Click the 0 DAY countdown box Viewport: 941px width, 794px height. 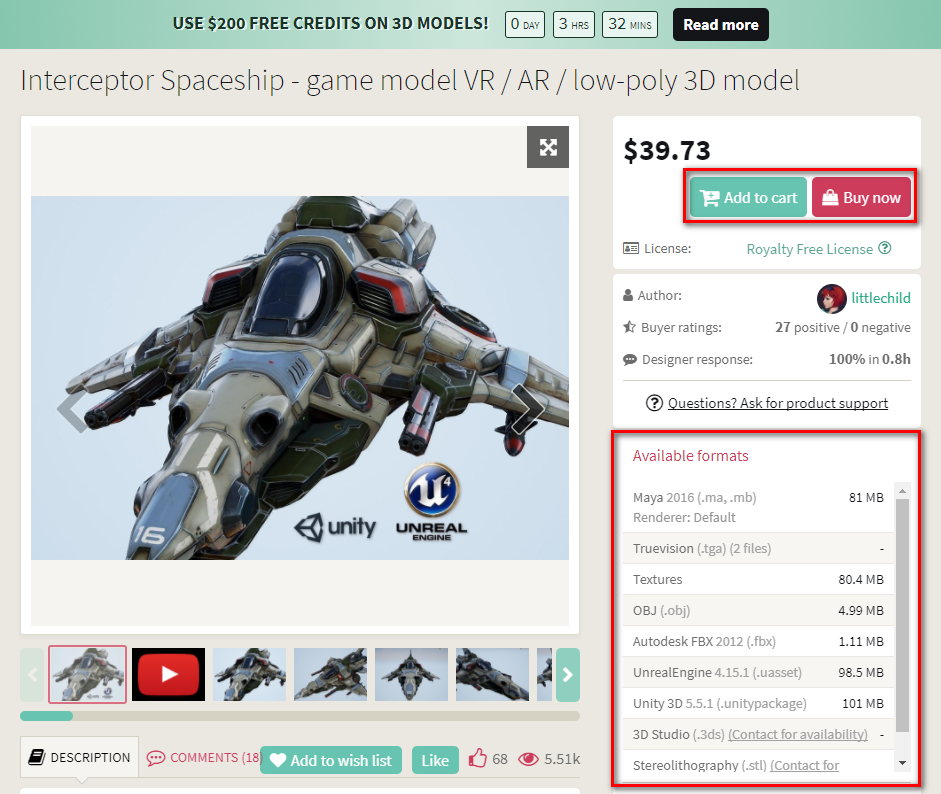pos(525,25)
